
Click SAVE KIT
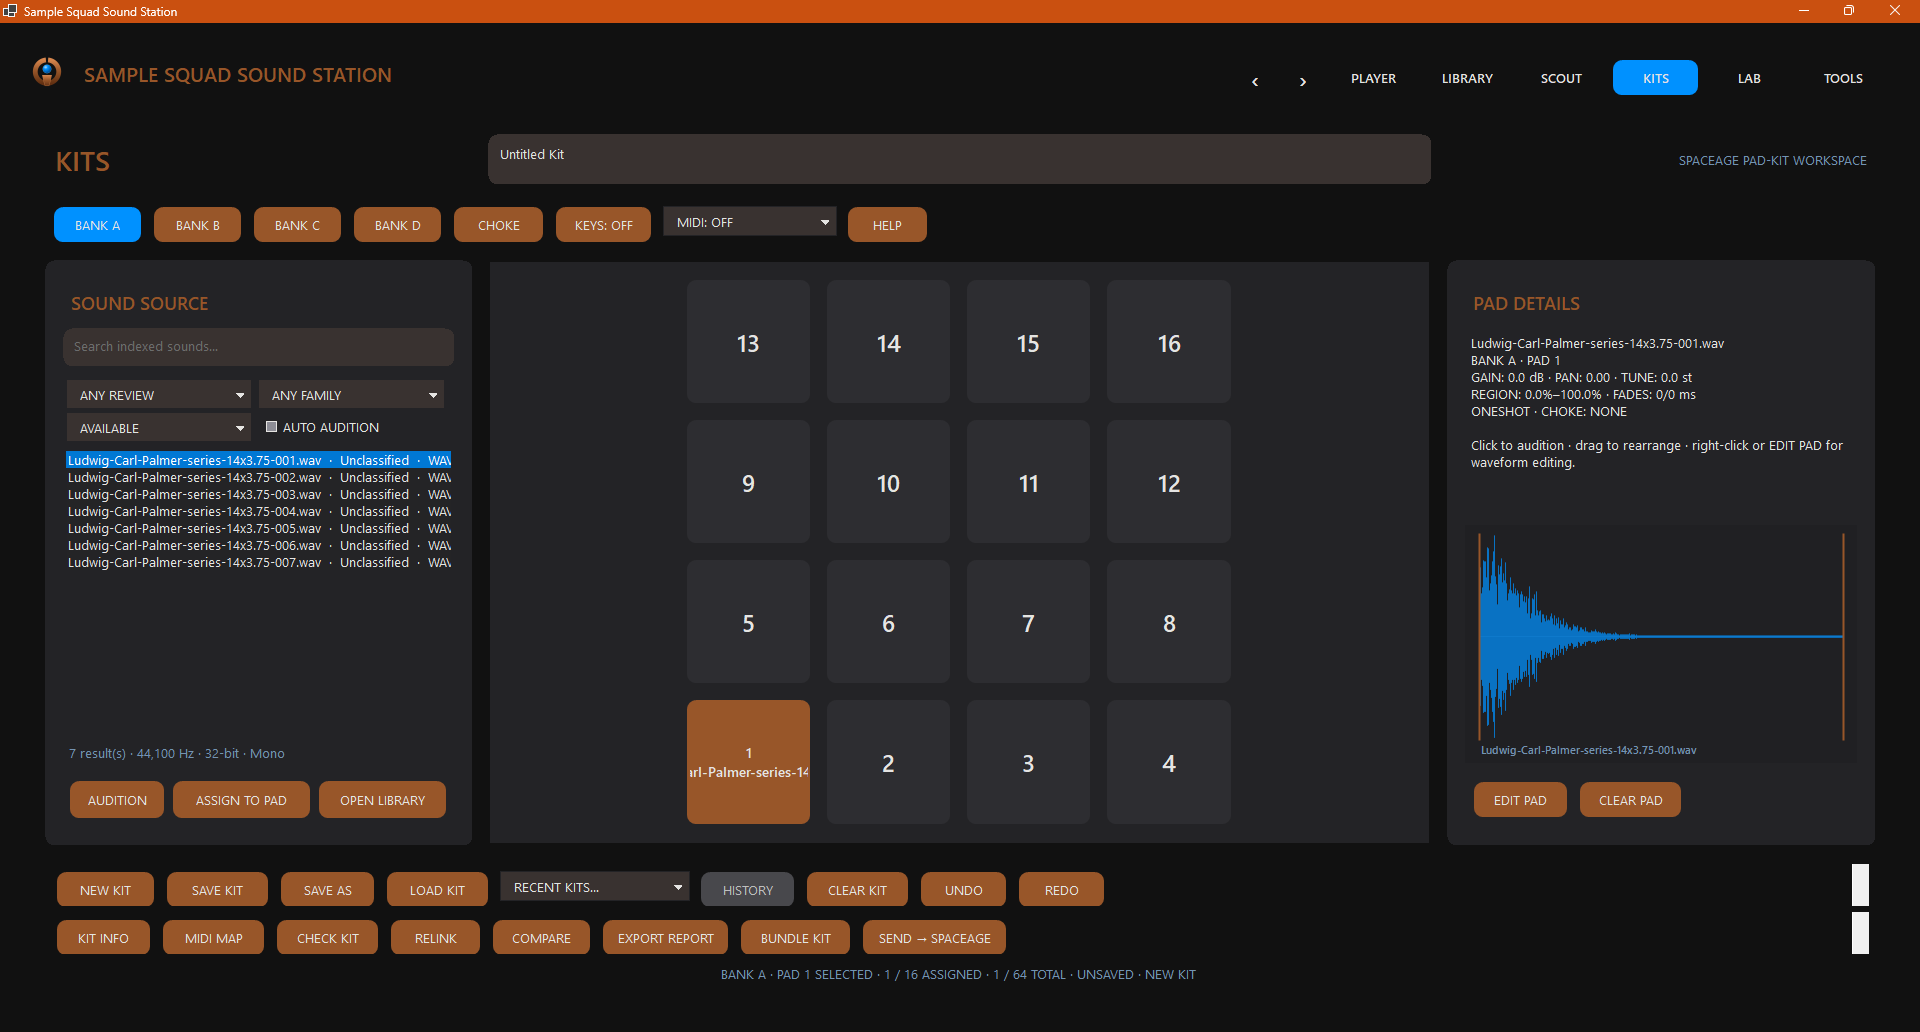[217, 890]
